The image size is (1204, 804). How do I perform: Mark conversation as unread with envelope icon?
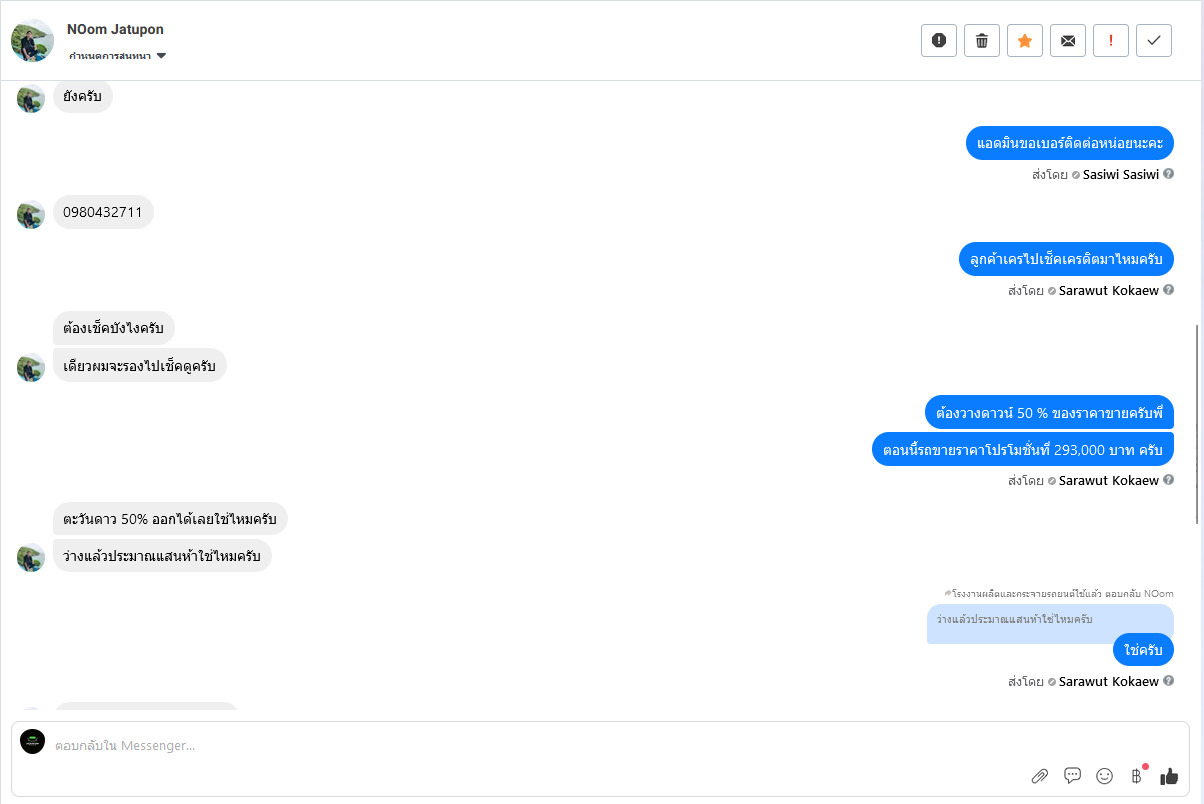point(1068,41)
